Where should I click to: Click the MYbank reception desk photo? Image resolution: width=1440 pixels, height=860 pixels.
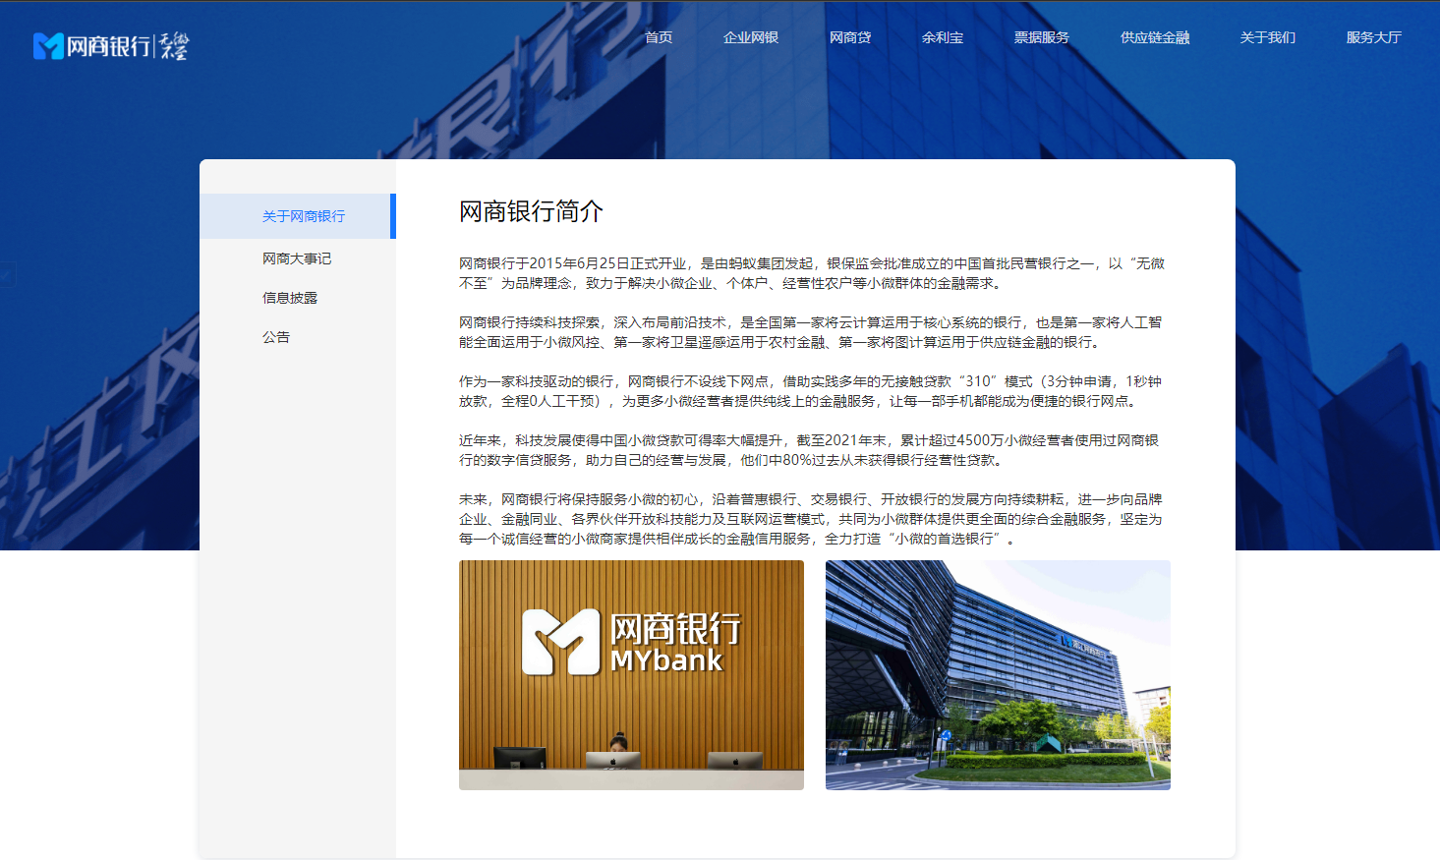(x=631, y=675)
